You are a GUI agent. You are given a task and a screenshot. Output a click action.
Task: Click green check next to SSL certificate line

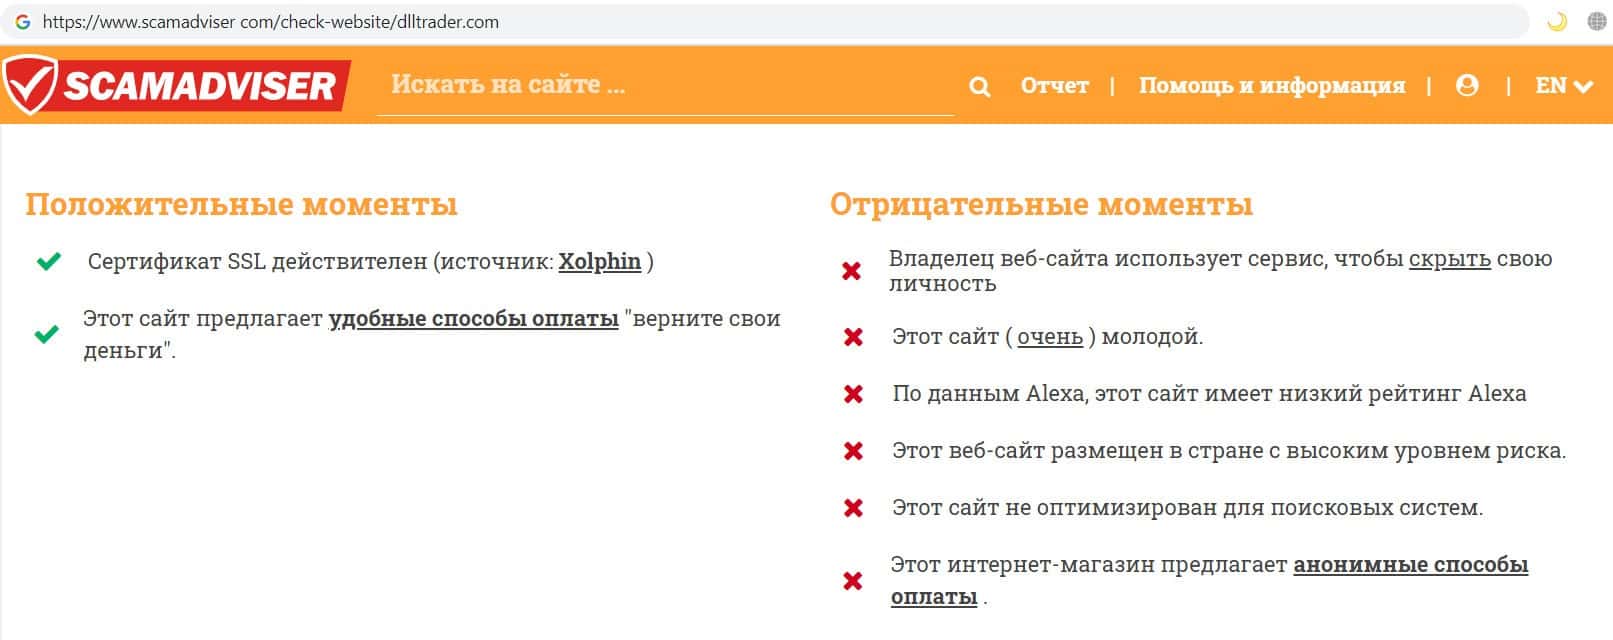pos(48,262)
